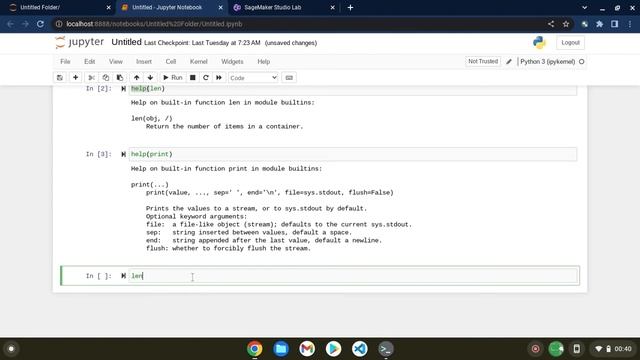Insert a cell below with the plus icon
This screenshot has width=640, height=360.
76,78
